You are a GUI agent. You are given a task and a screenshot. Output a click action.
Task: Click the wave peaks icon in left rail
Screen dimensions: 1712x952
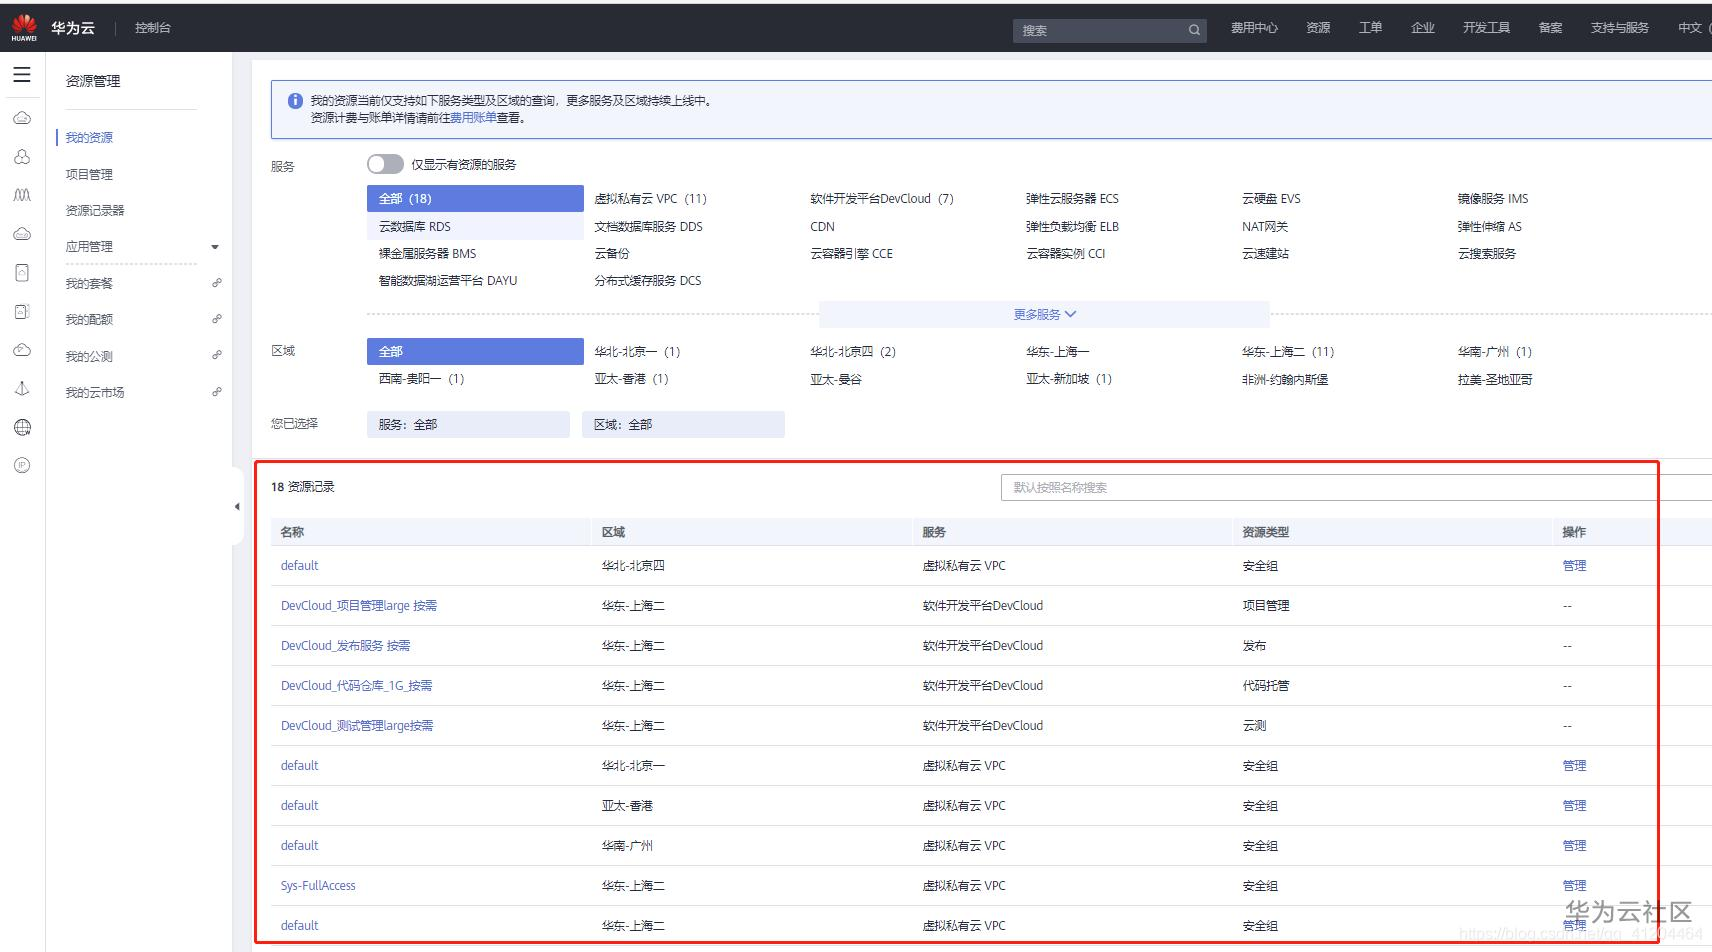click(x=22, y=195)
